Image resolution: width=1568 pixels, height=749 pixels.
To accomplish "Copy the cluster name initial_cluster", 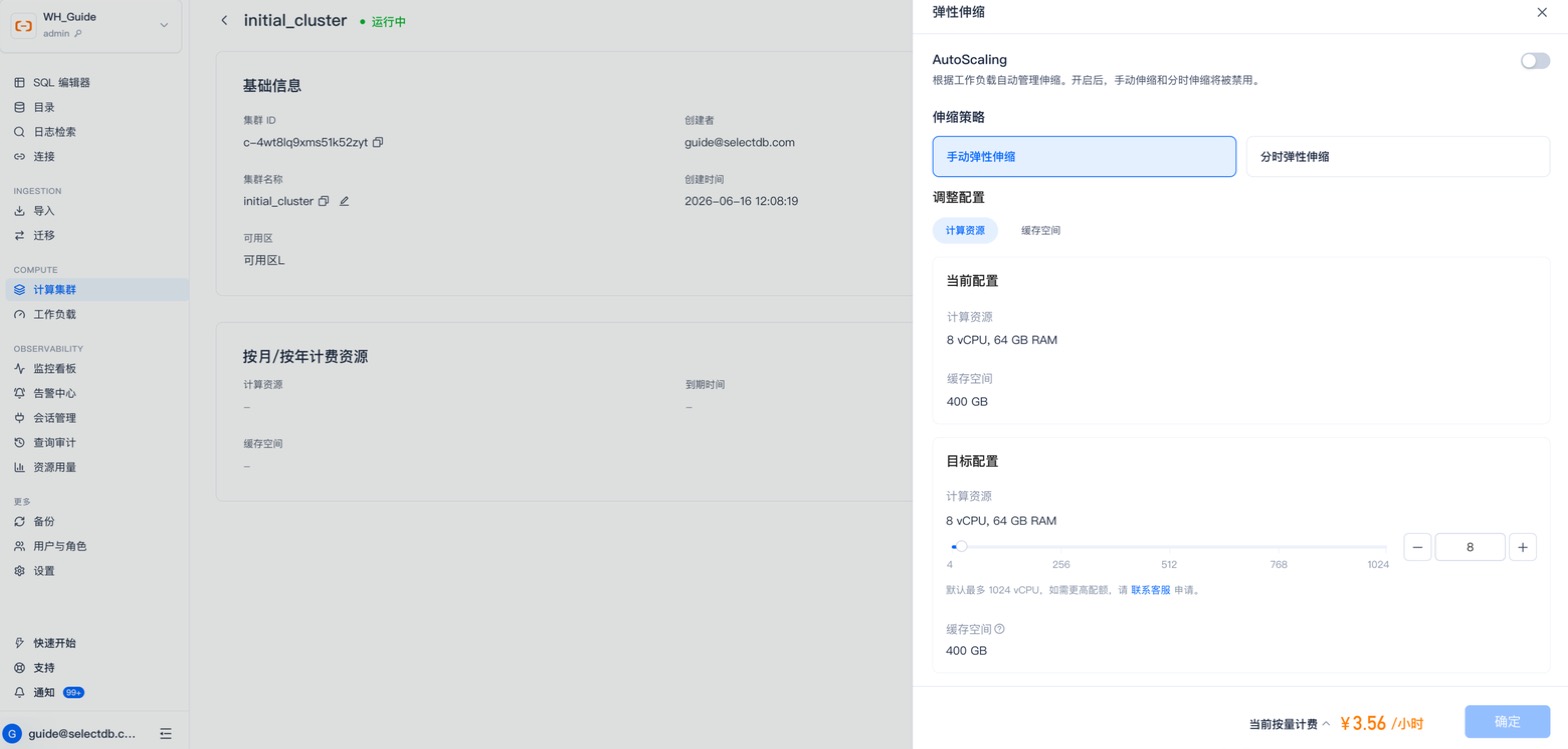I will pyautogui.click(x=323, y=201).
